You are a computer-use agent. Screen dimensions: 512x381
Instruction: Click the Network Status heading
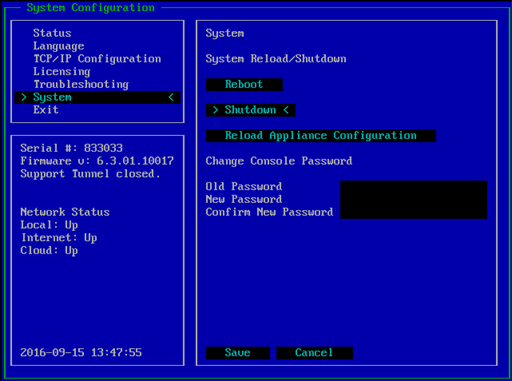pos(65,212)
